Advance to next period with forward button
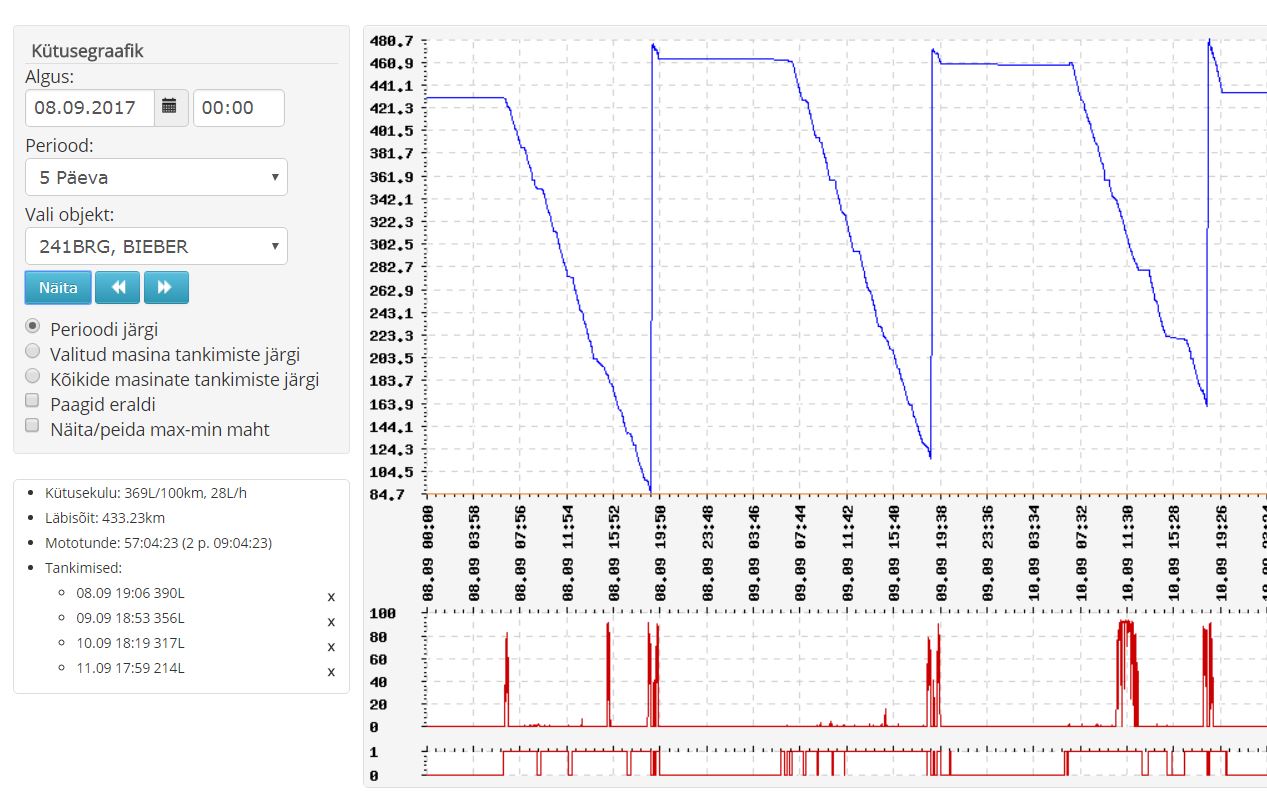Image resolution: width=1267 pixels, height=802 pixels. coord(166,287)
